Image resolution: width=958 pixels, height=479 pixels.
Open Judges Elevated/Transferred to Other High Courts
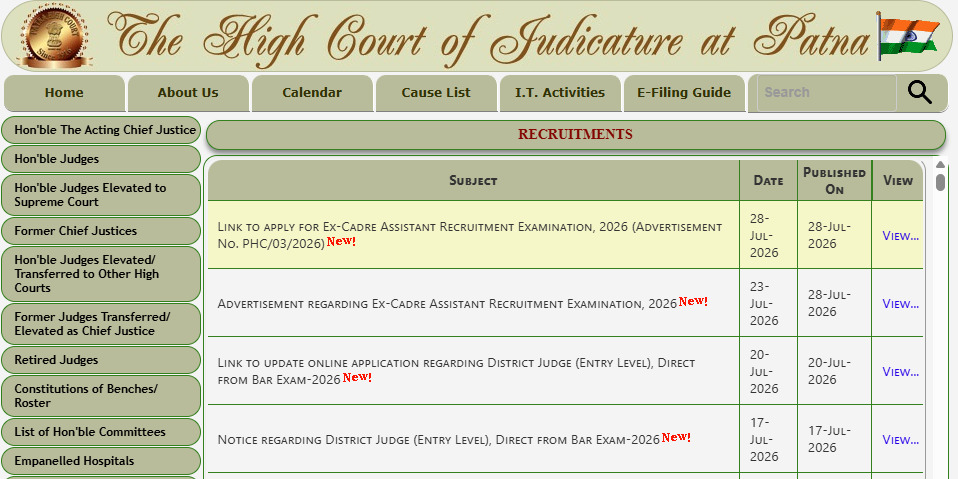[x=101, y=274]
